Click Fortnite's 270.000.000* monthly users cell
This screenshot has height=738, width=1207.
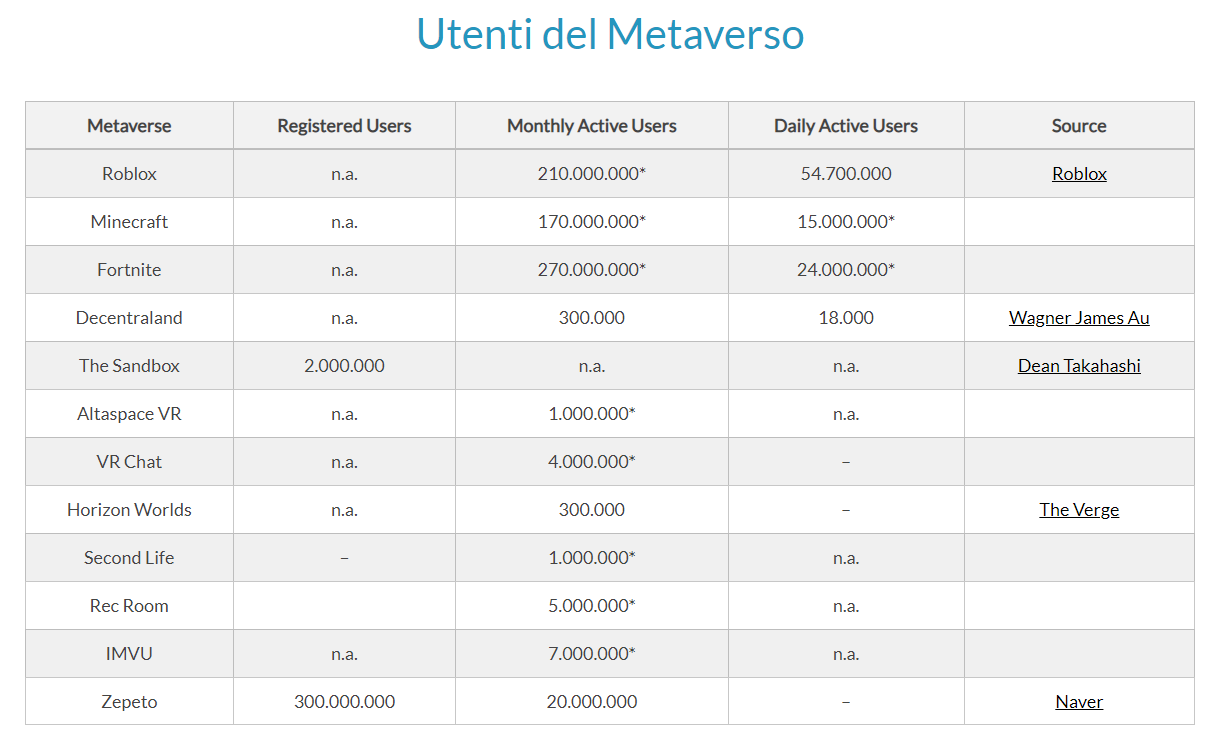coord(592,270)
